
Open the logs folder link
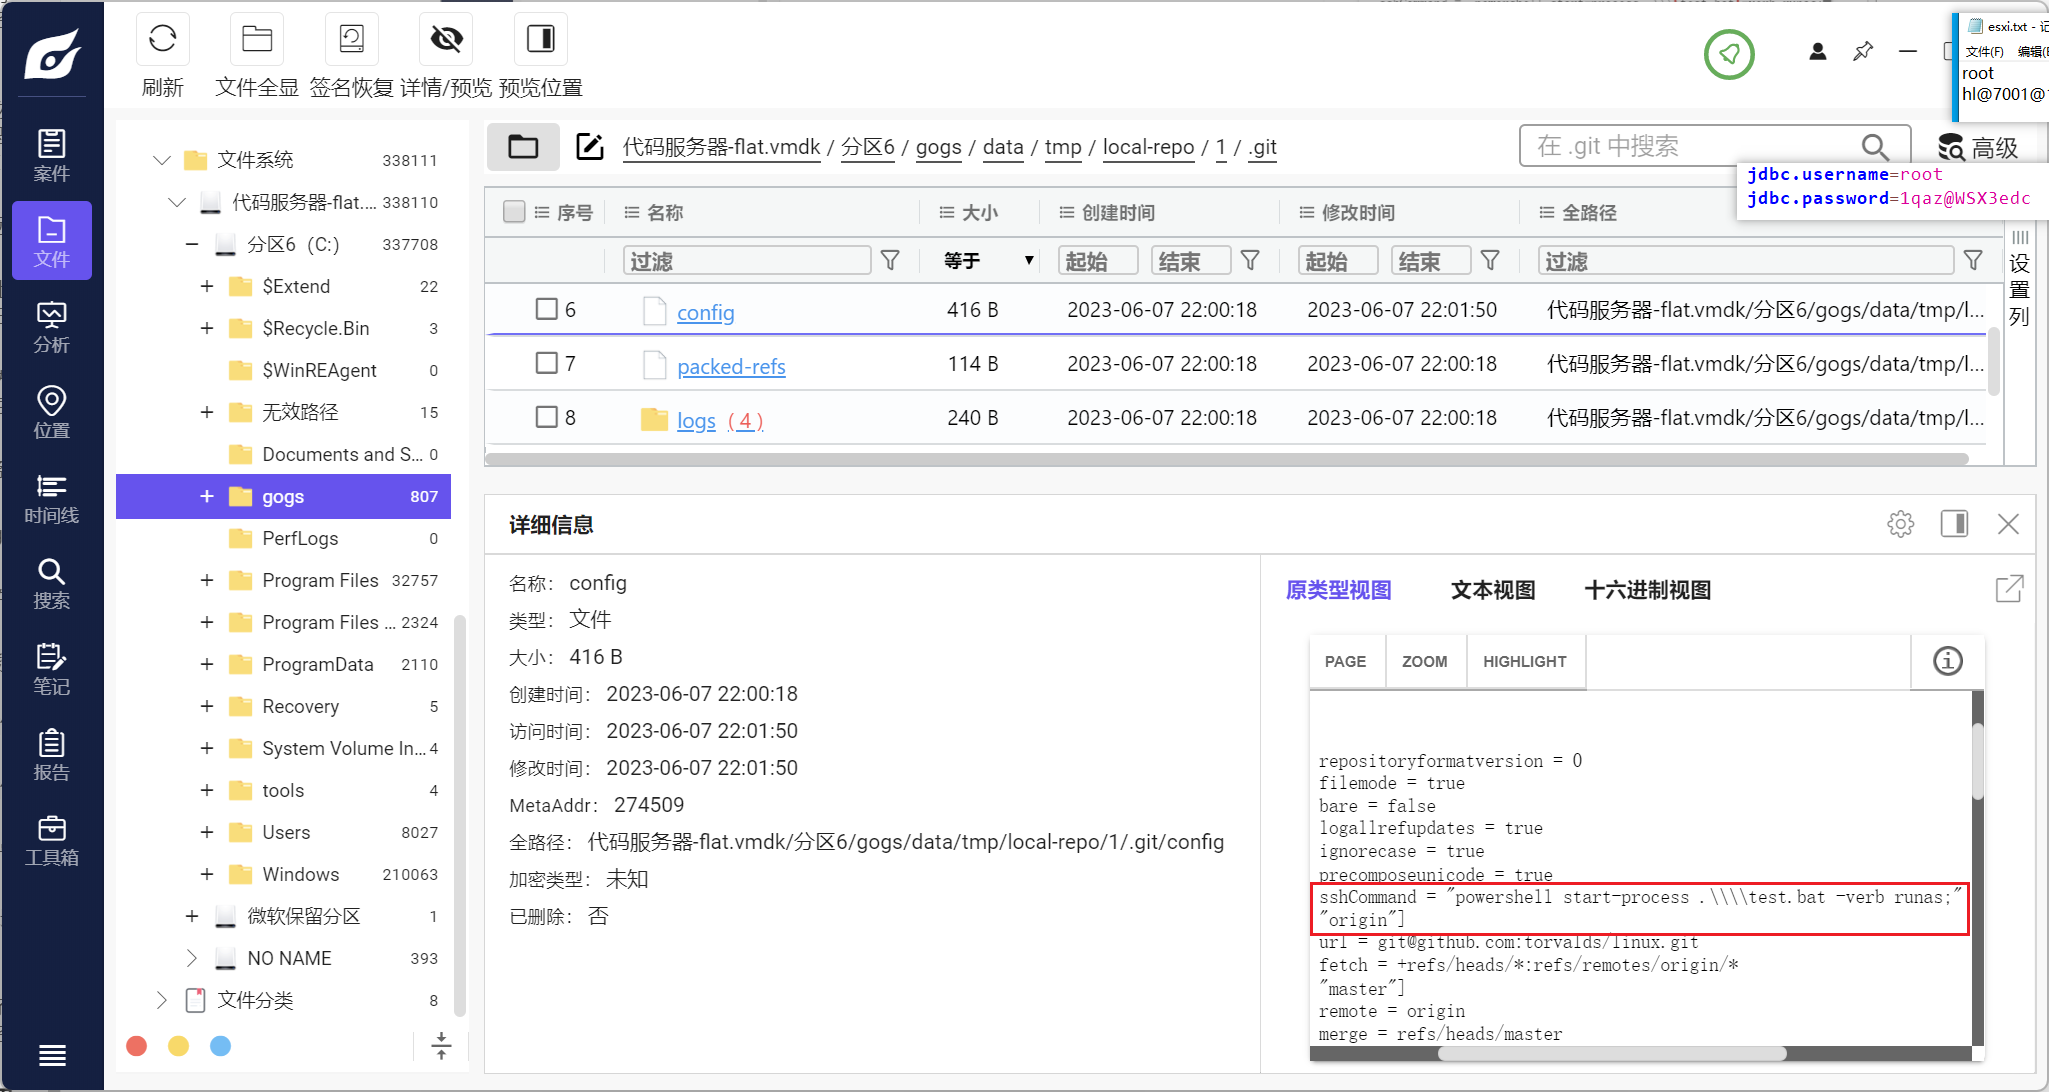coord(696,420)
